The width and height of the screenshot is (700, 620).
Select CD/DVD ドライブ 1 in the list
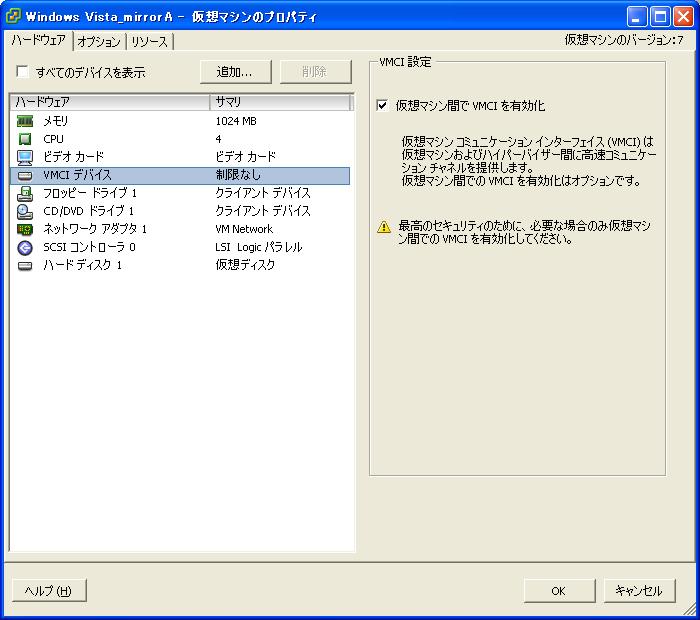[180, 211]
